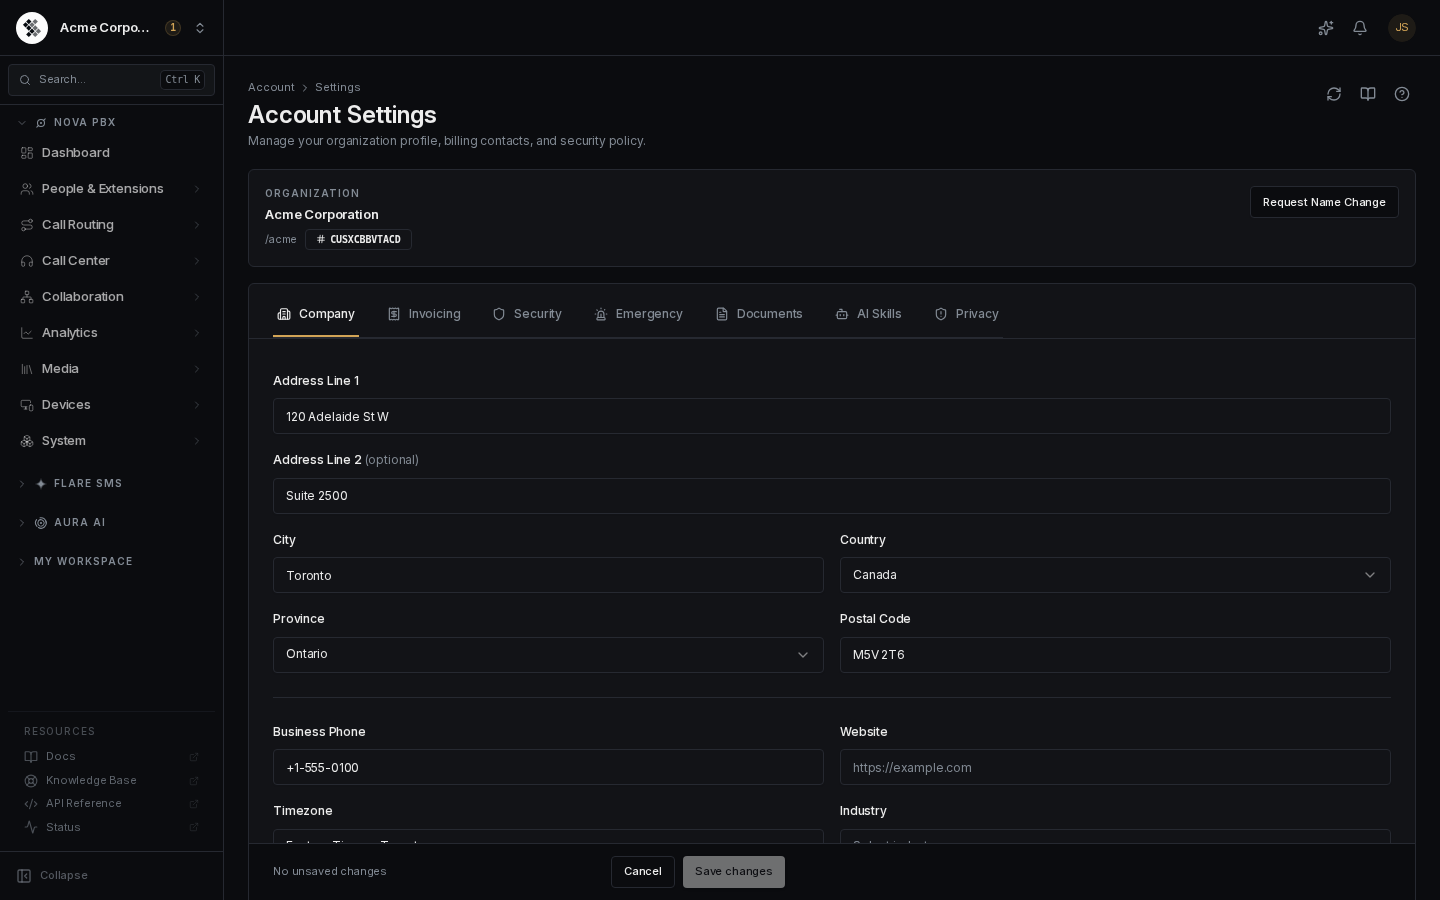Expand the Devices sidebar menu
Image resolution: width=1440 pixels, height=900 pixels.
[111, 405]
